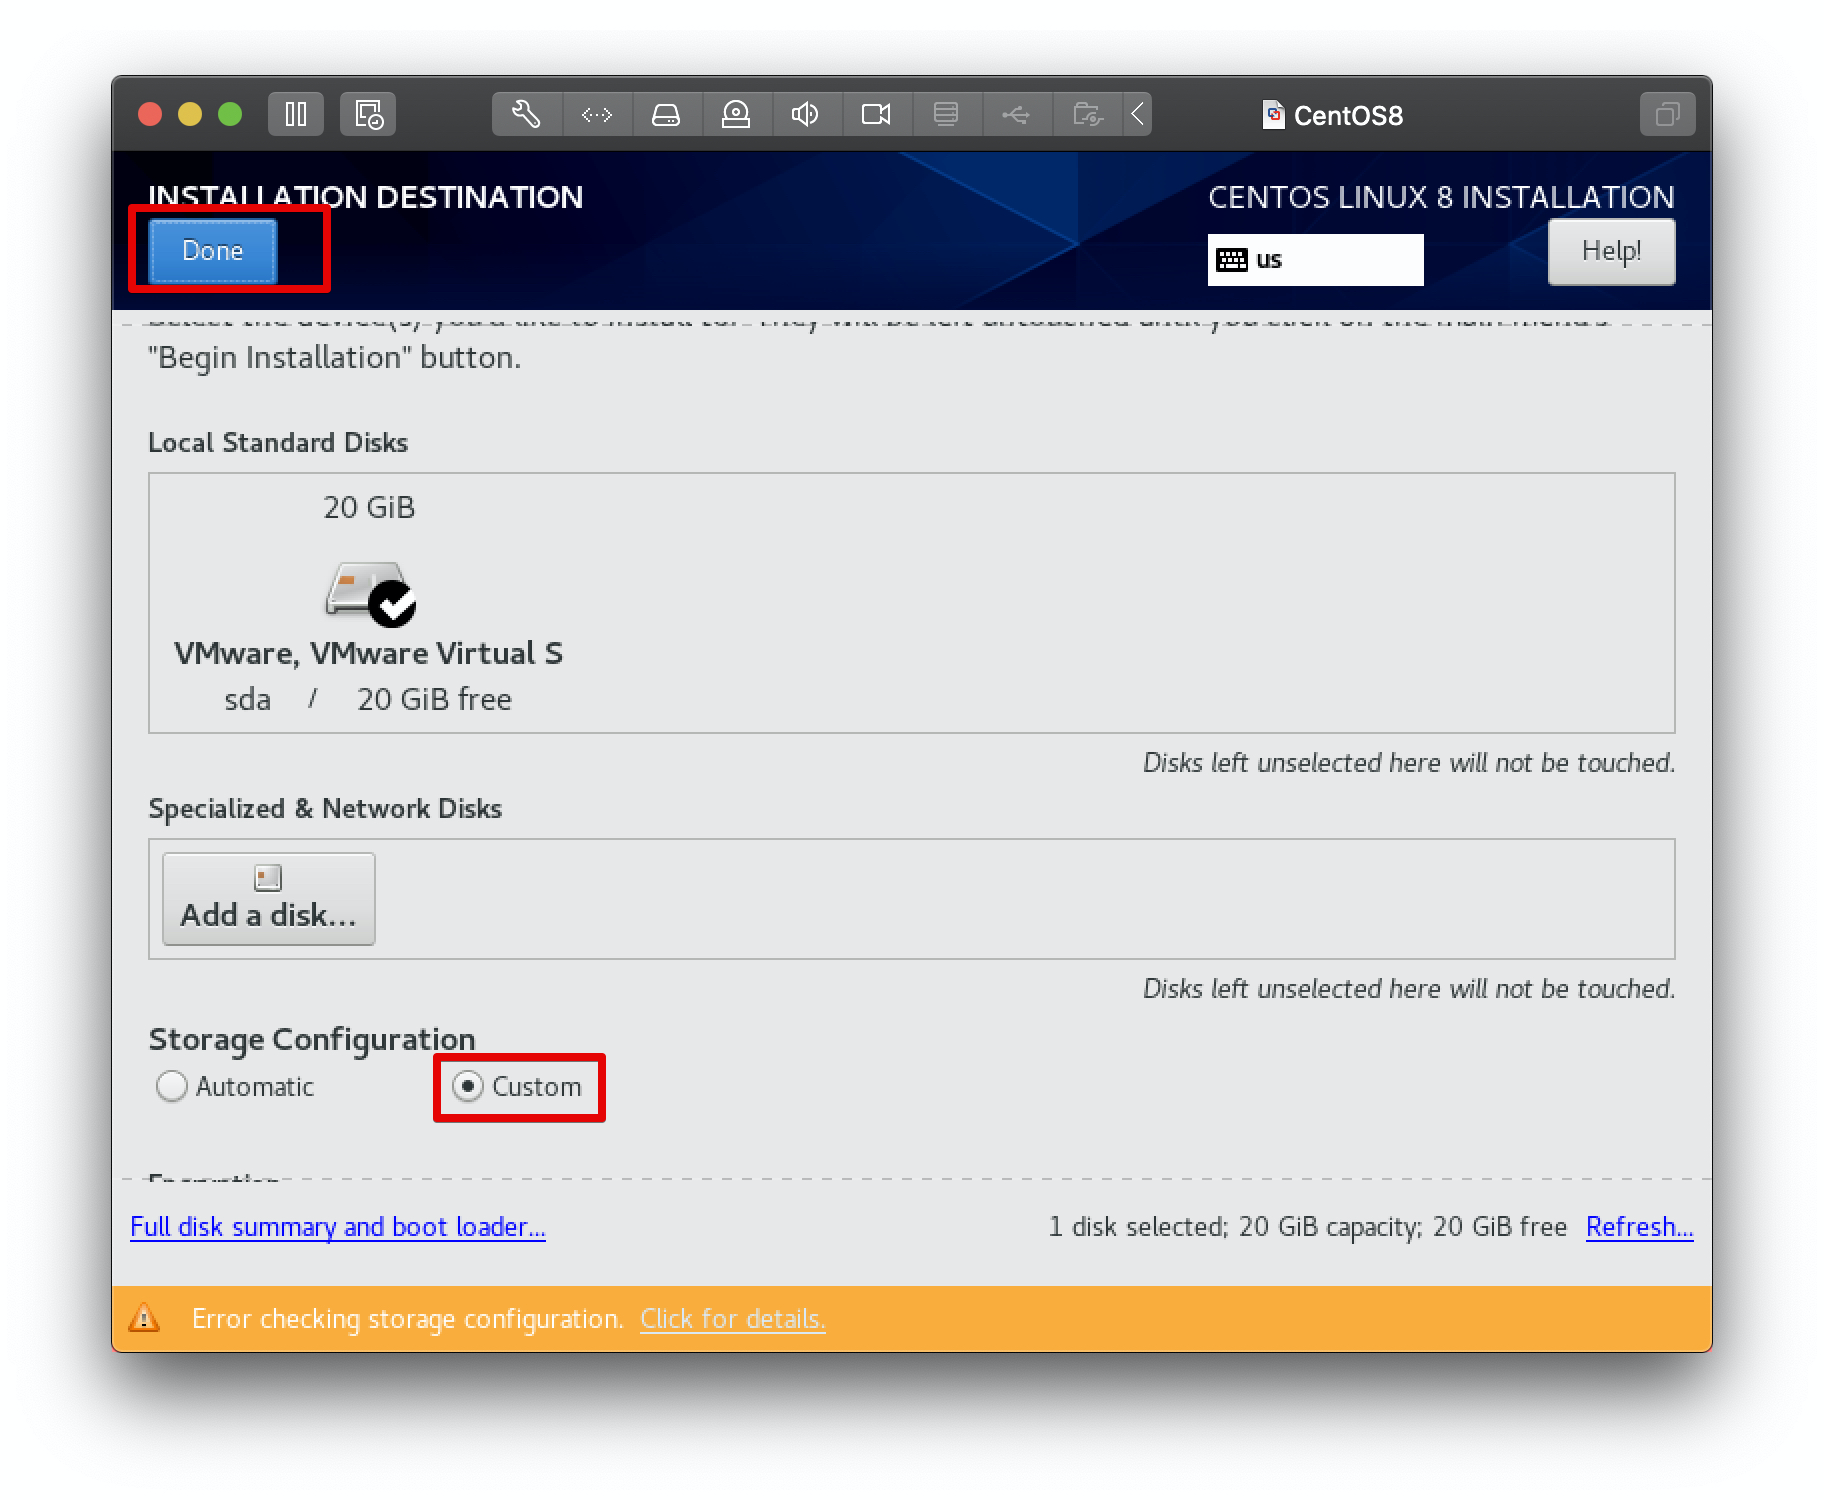Screen dimensions: 1824x1500
Task: Click the printer toolbar icon
Action: click(946, 114)
